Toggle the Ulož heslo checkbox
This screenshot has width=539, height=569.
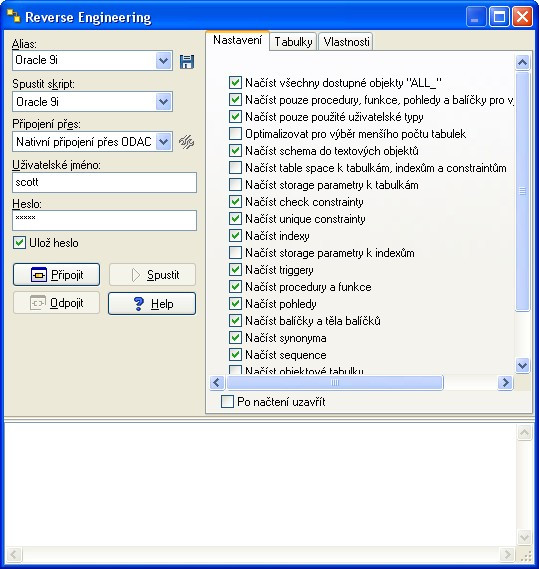coord(19,243)
